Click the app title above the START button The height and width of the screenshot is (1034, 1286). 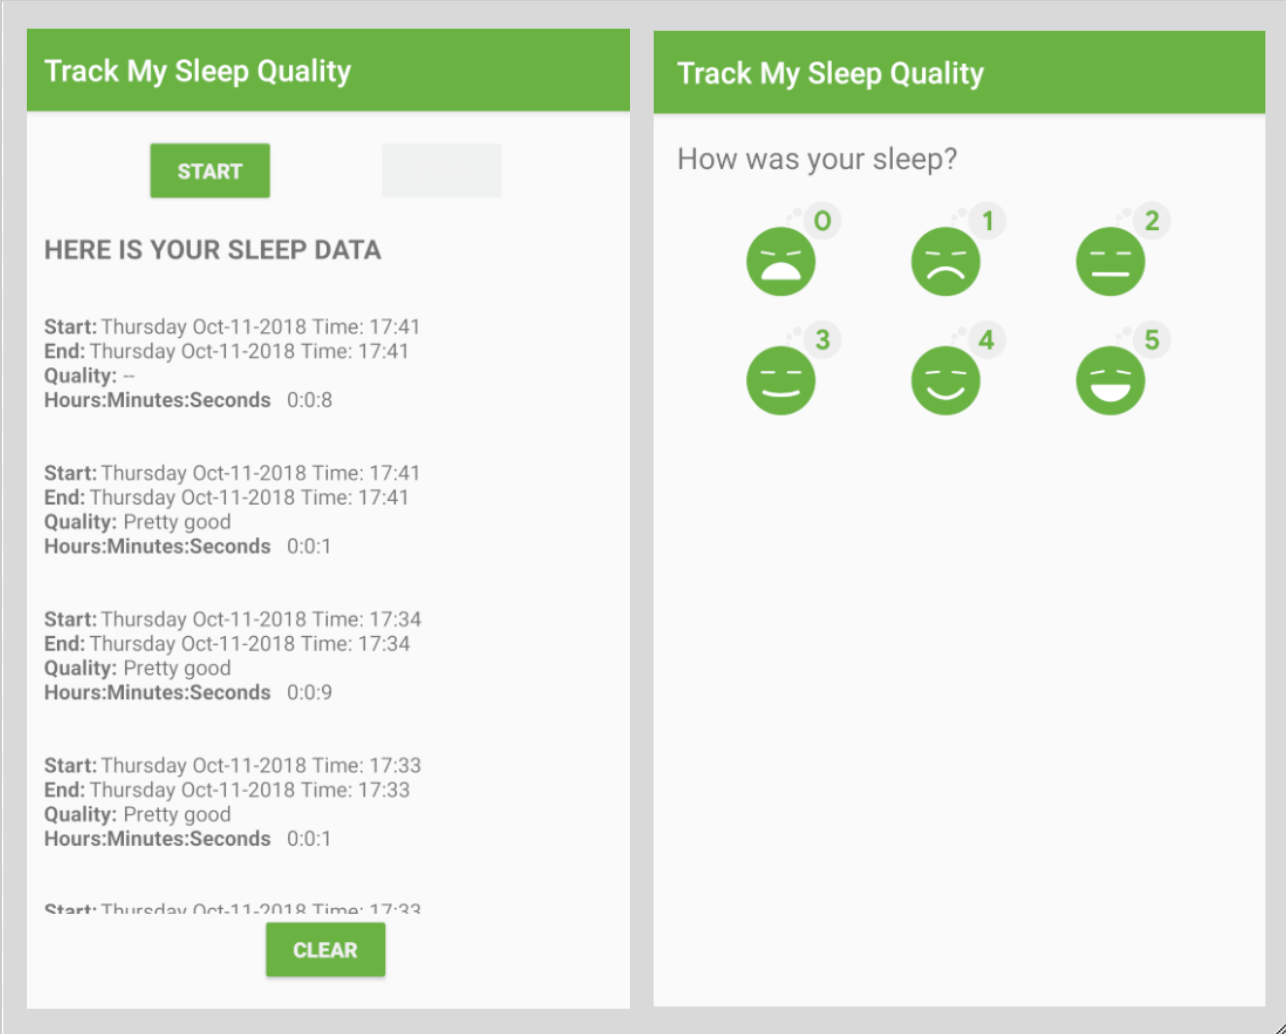tap(198, 71)
